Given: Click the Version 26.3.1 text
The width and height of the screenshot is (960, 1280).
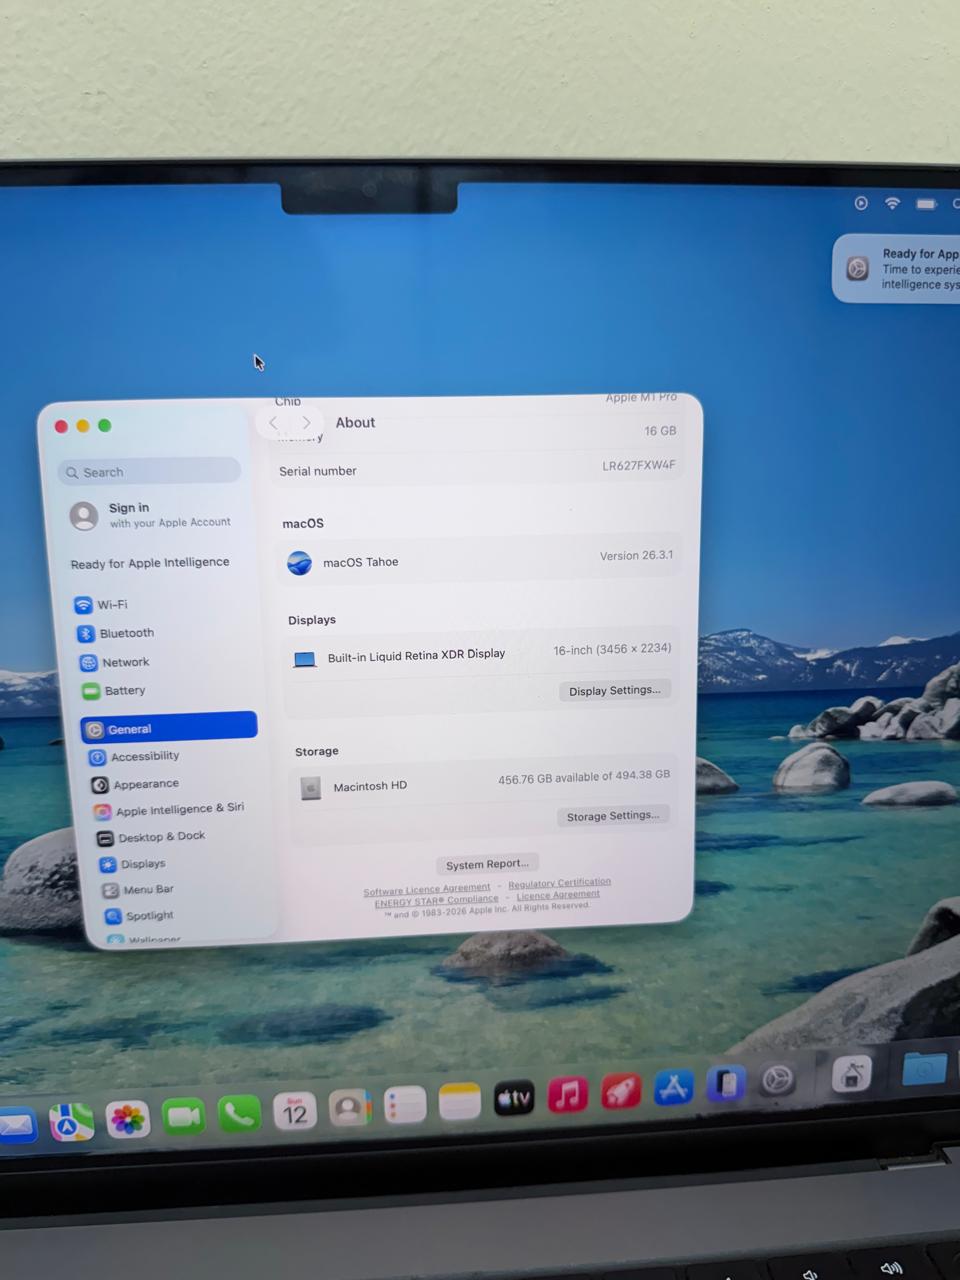Looking at the screenshot, I should (x=636, y=555).
